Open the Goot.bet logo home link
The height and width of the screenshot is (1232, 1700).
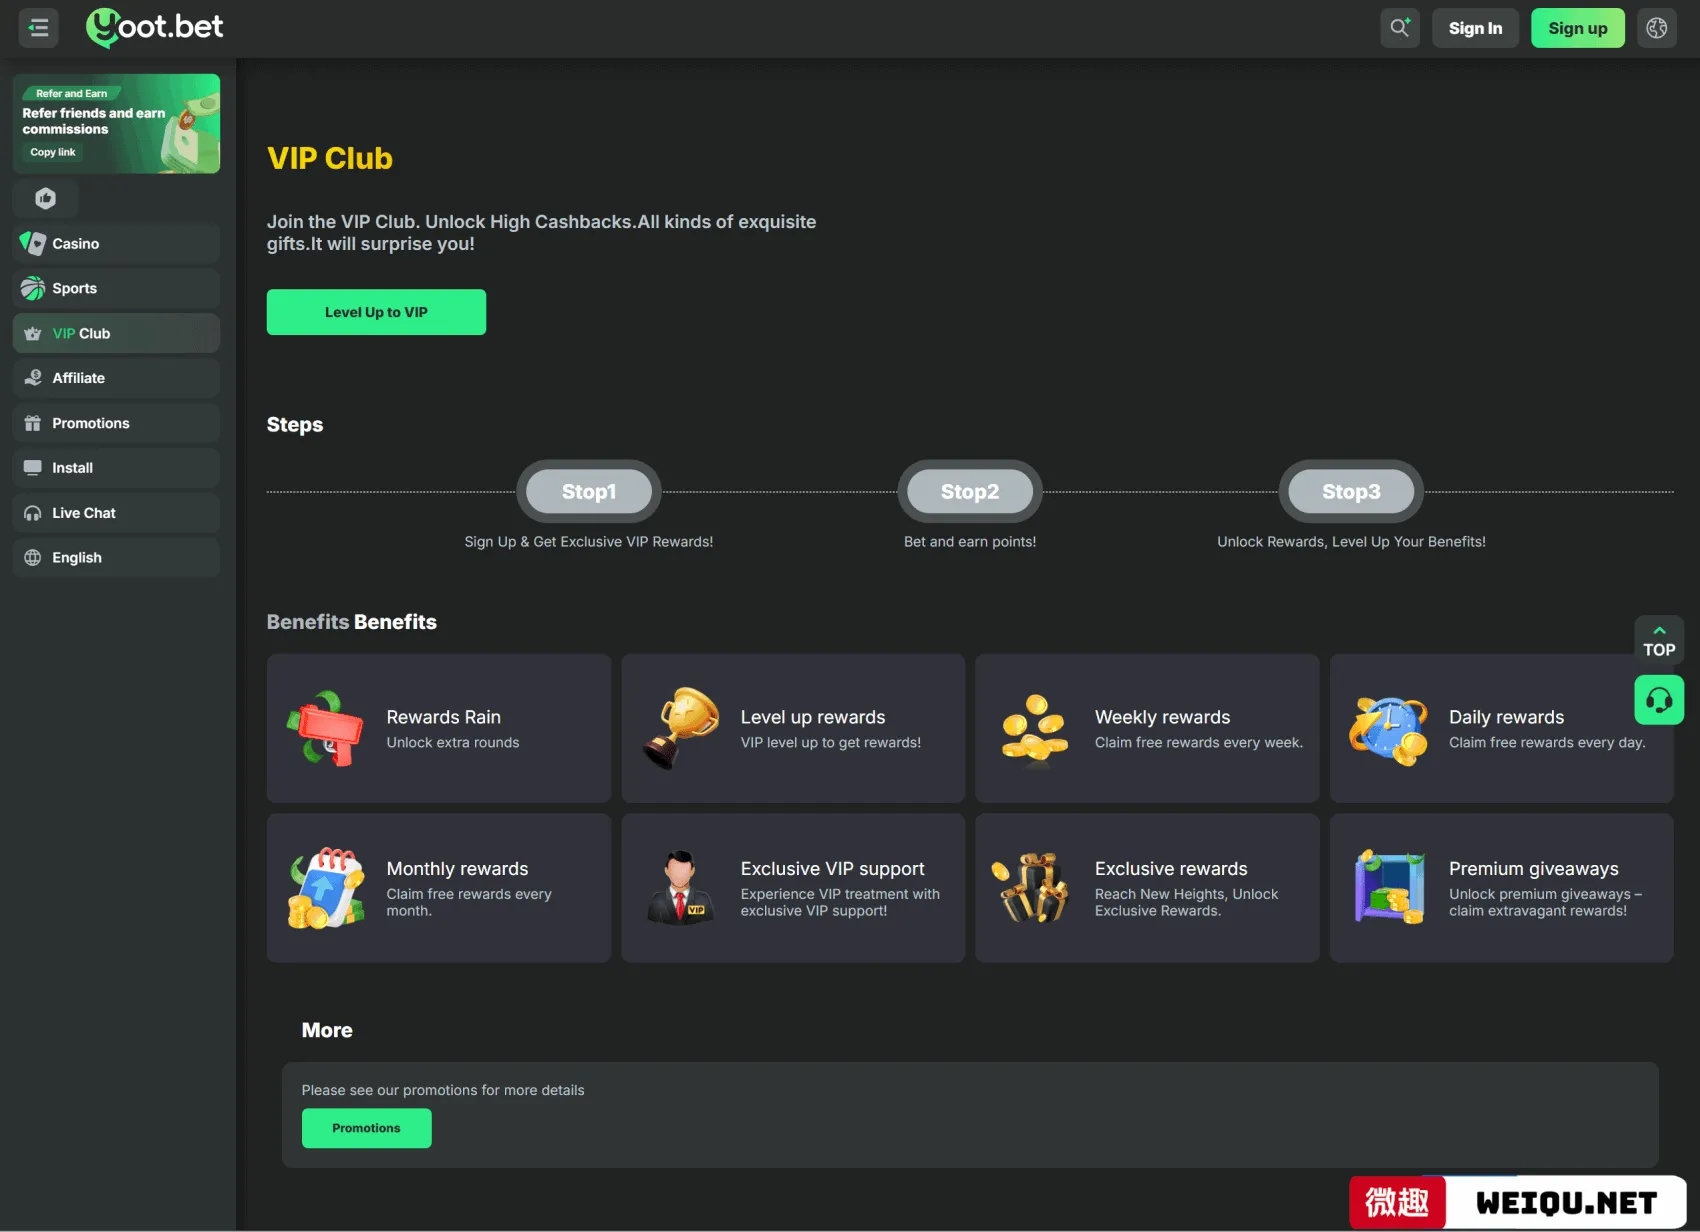coord(155,27)
